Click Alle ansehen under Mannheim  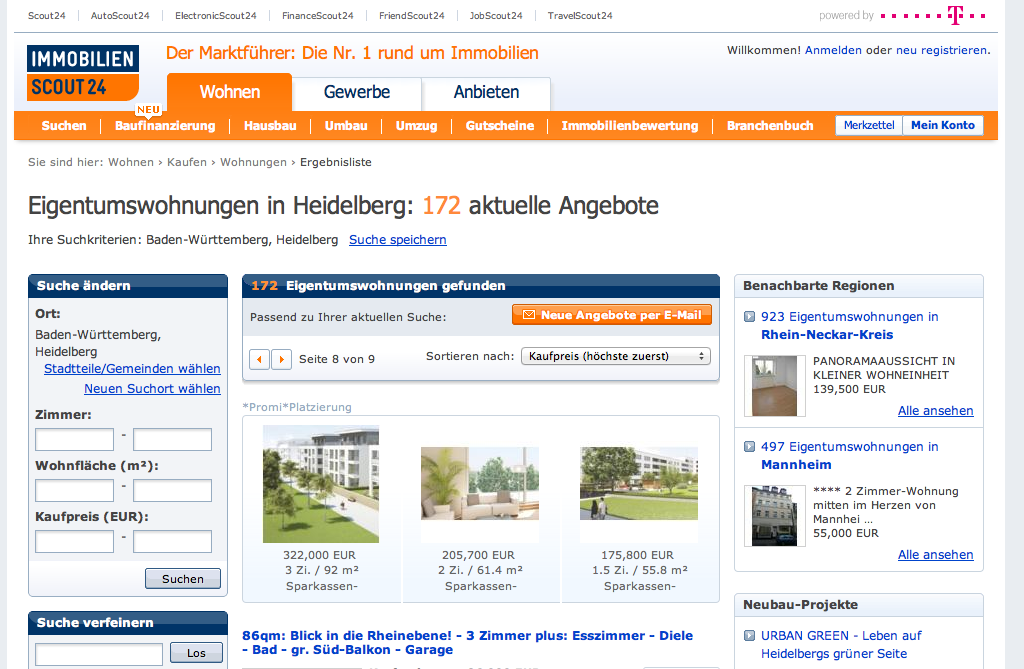tap(935, 555)
